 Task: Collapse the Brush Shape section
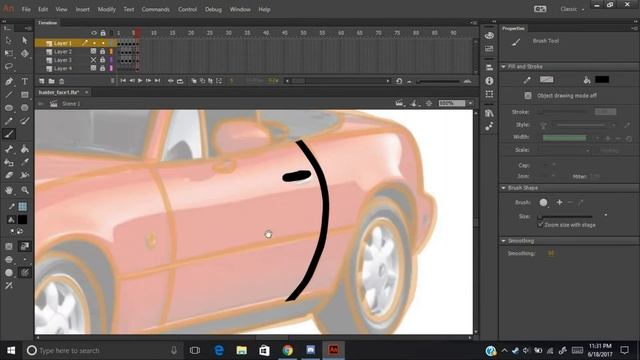pos(503,188)
